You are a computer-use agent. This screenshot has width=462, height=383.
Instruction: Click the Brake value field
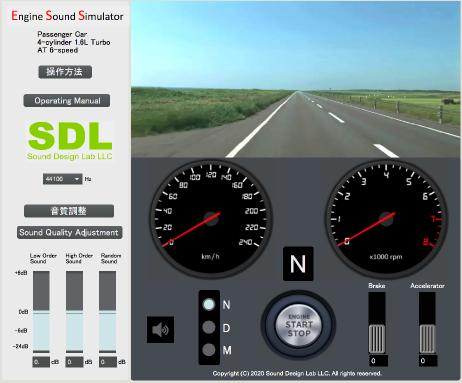tap(379, 361)
